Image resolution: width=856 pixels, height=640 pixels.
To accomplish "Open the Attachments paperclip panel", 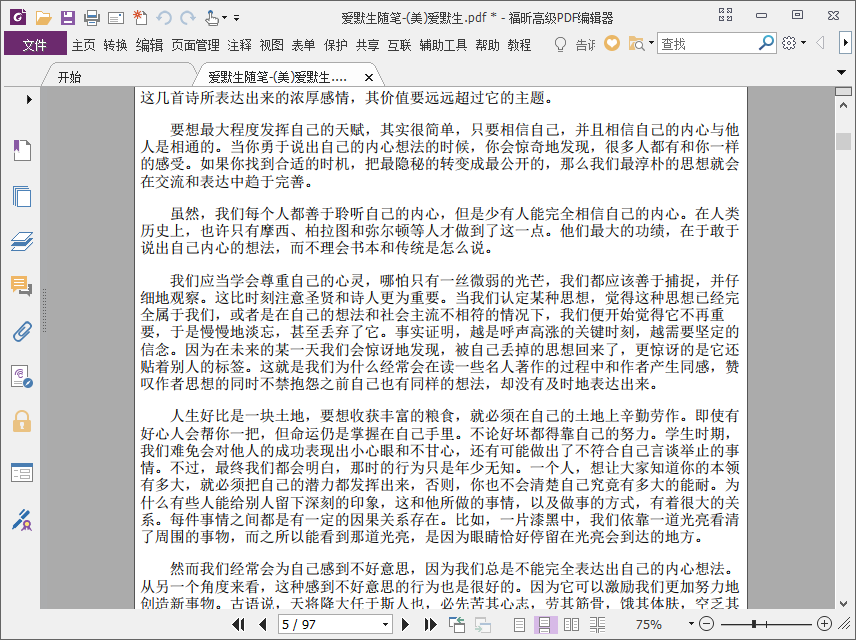I will tap(22, 331).
